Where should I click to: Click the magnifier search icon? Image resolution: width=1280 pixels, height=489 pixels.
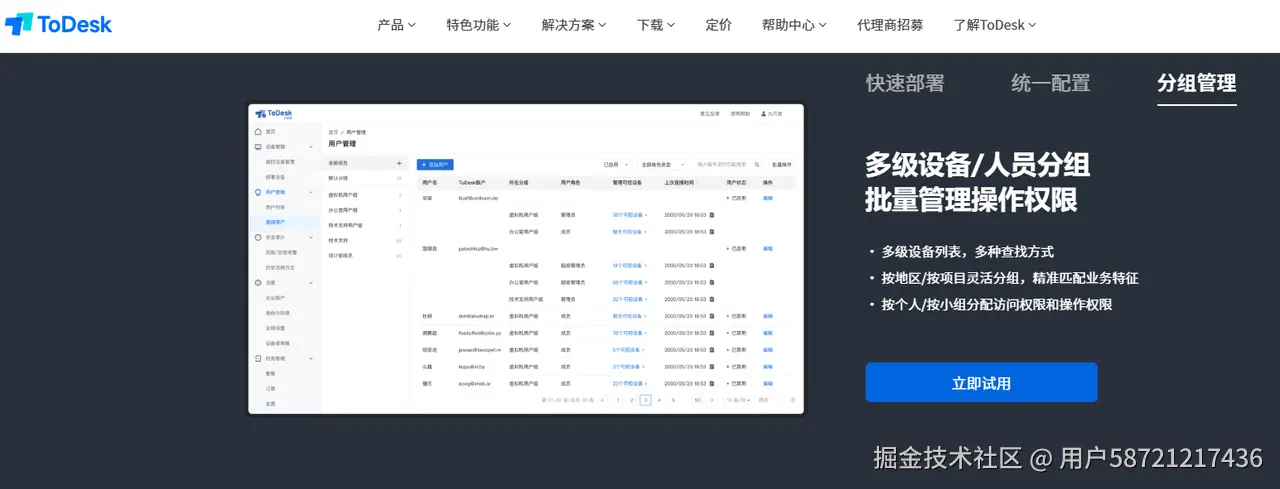[x=757, y=164]
